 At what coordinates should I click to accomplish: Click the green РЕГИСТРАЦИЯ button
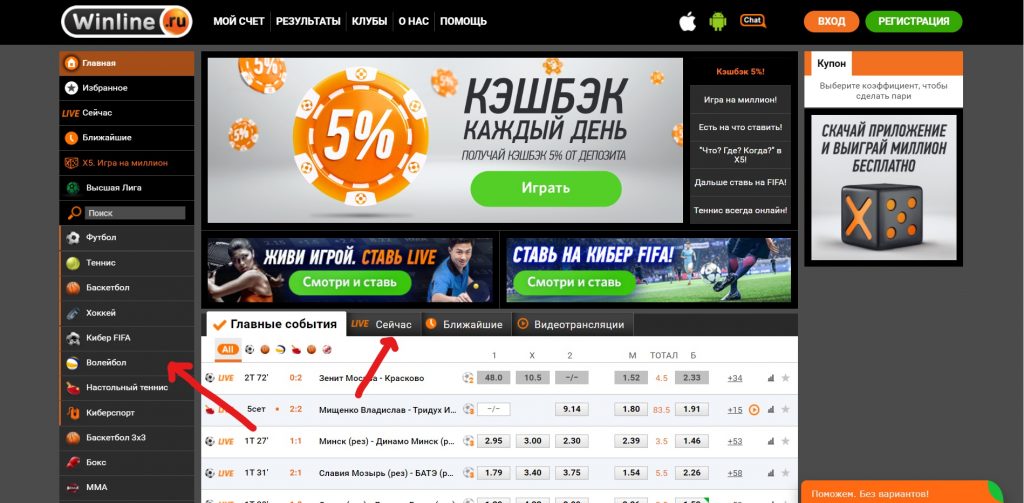(x=914, y=21)
